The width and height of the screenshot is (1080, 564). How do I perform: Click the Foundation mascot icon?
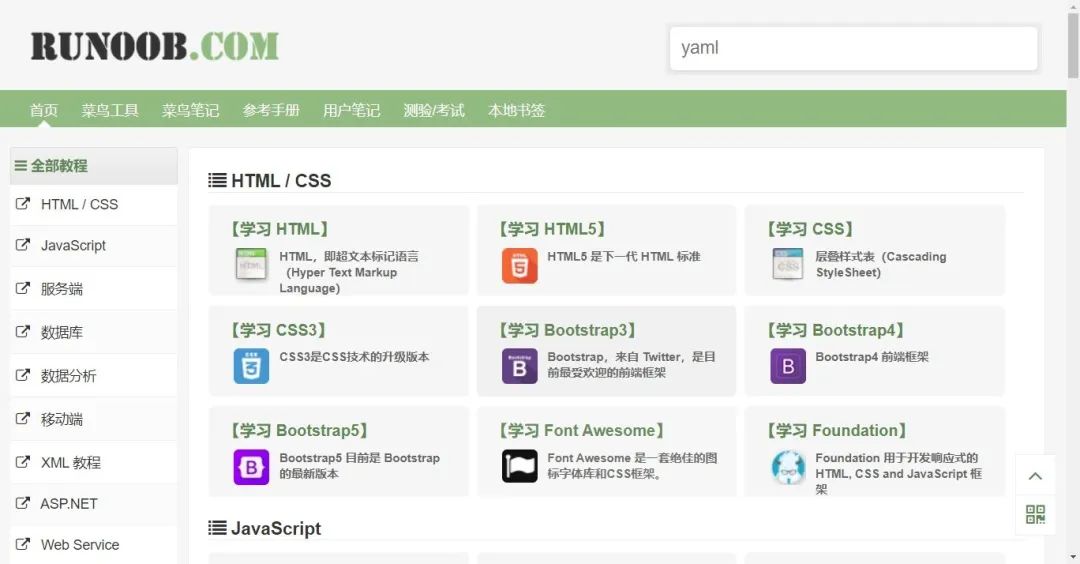pyautogui.click(x=788, y=467)
